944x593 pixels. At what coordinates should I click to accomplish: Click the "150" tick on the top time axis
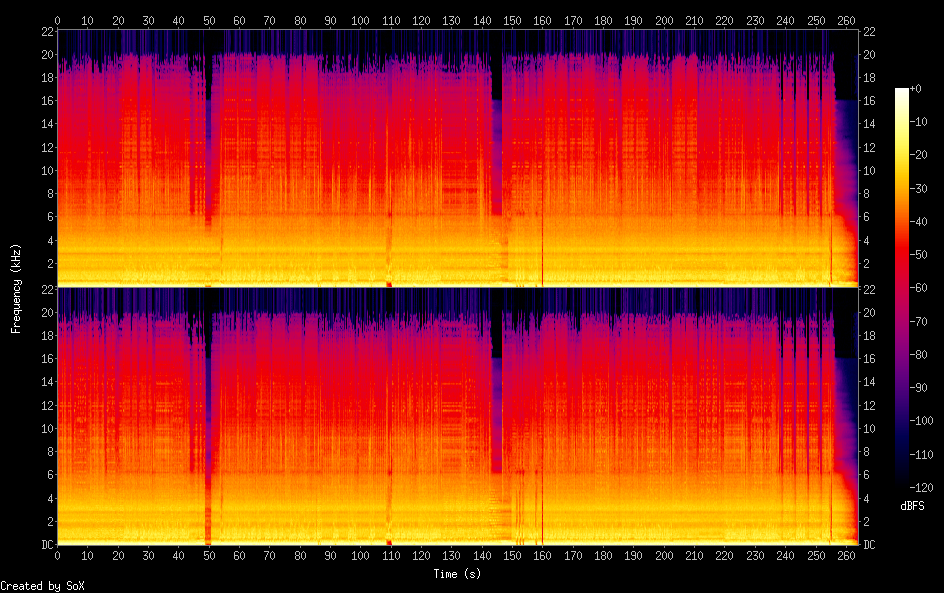pos(512,20)
